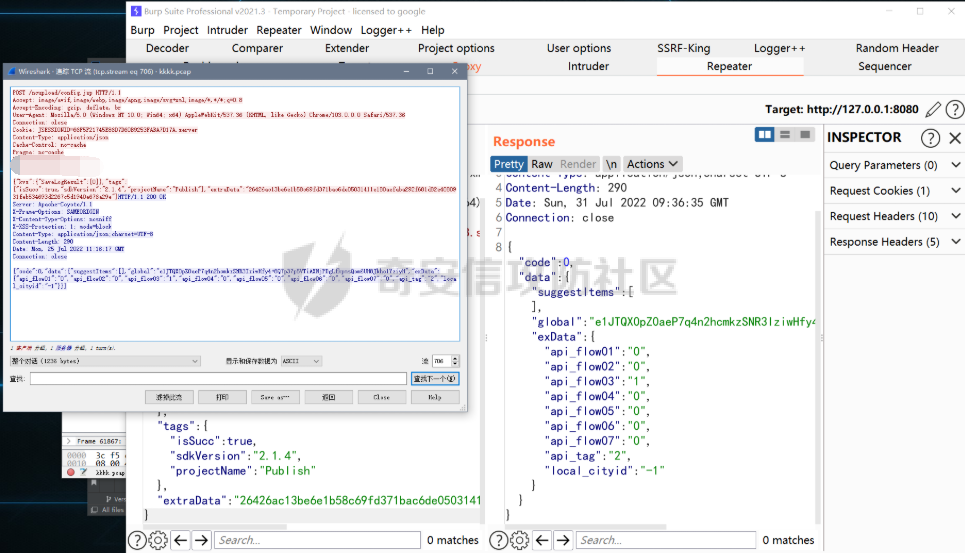Go to next match in response search

563,540
